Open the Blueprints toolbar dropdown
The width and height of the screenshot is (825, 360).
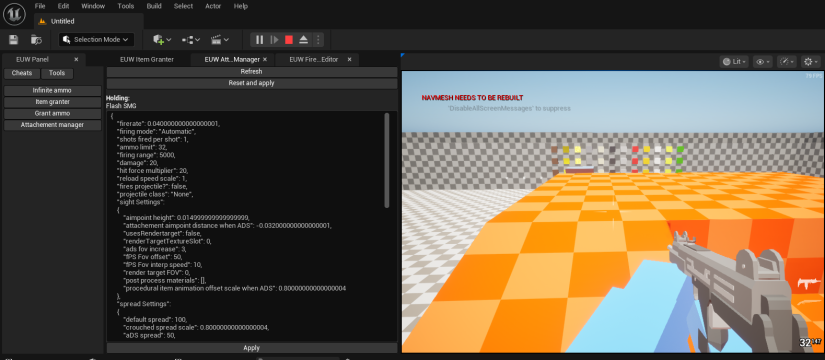pyautogui.click(x=191, y=39)
